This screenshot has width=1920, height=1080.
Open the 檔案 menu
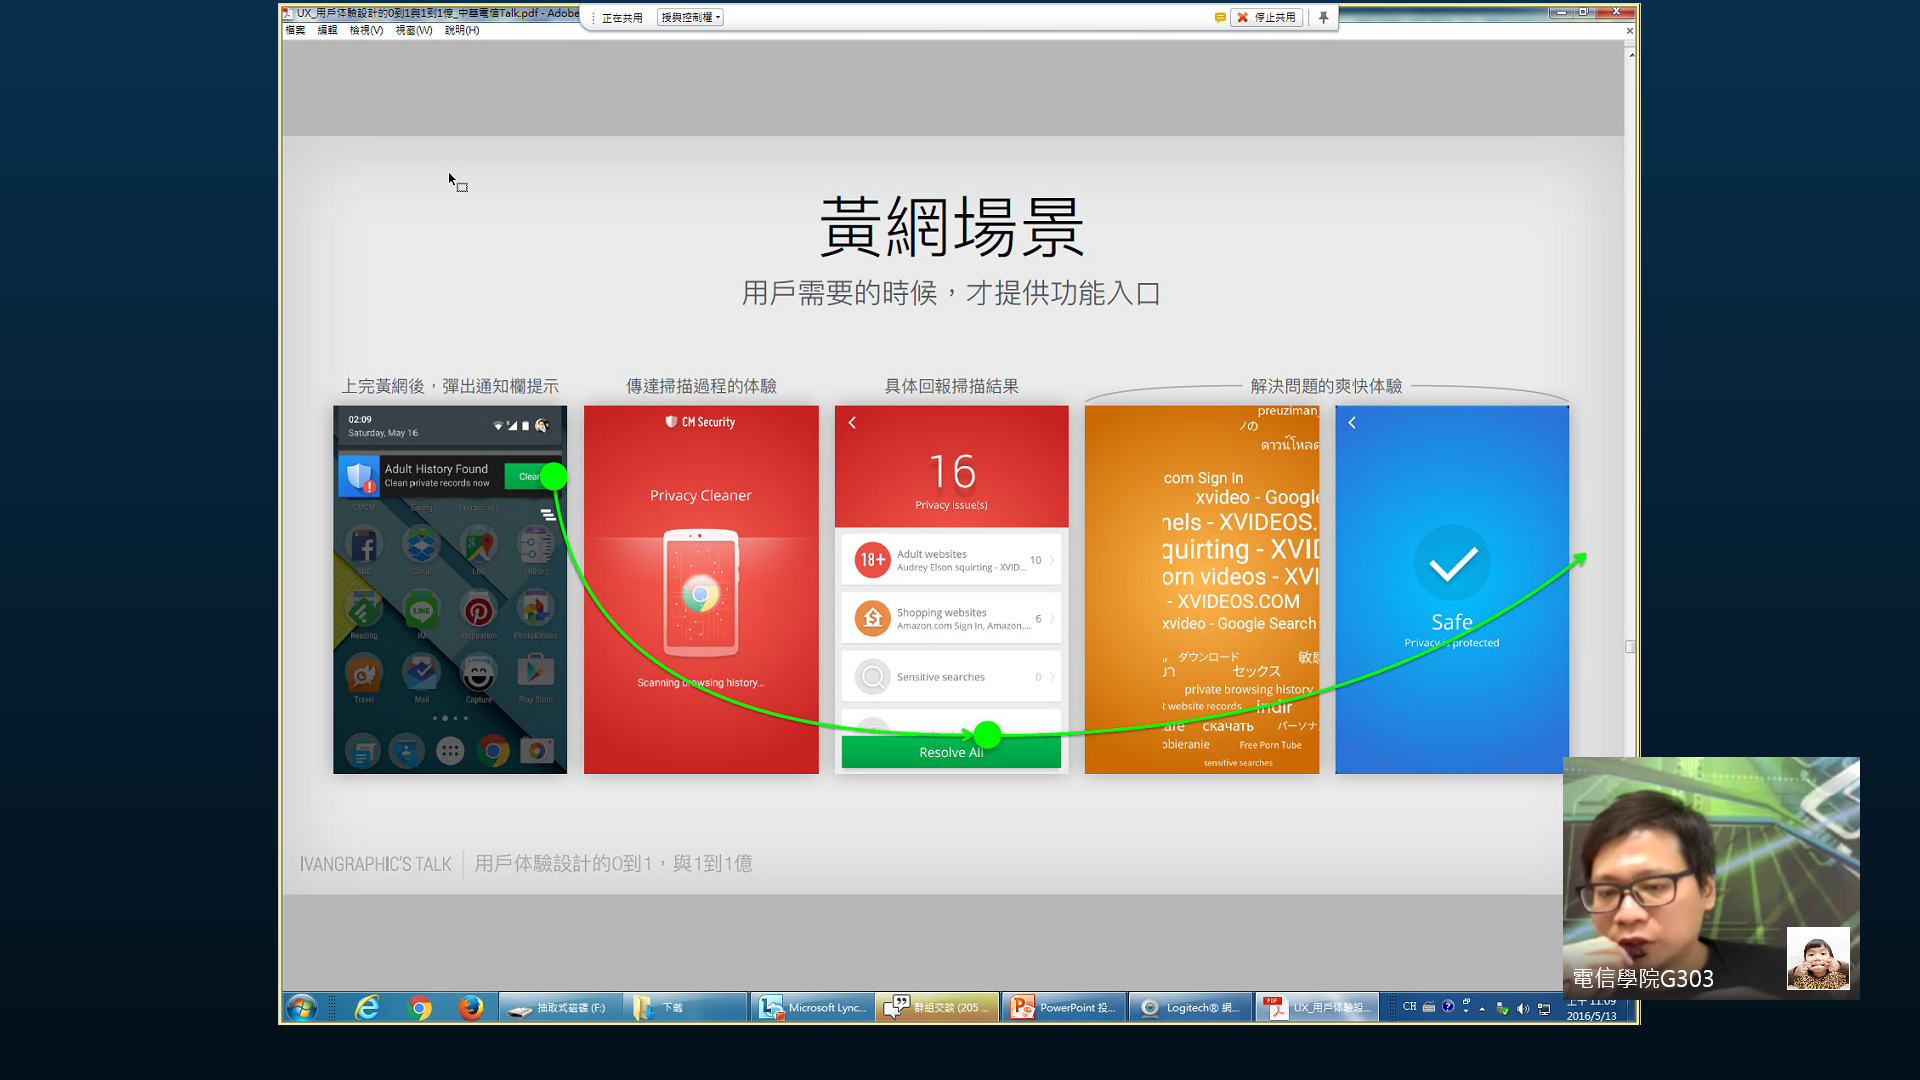tap(295, 30)
